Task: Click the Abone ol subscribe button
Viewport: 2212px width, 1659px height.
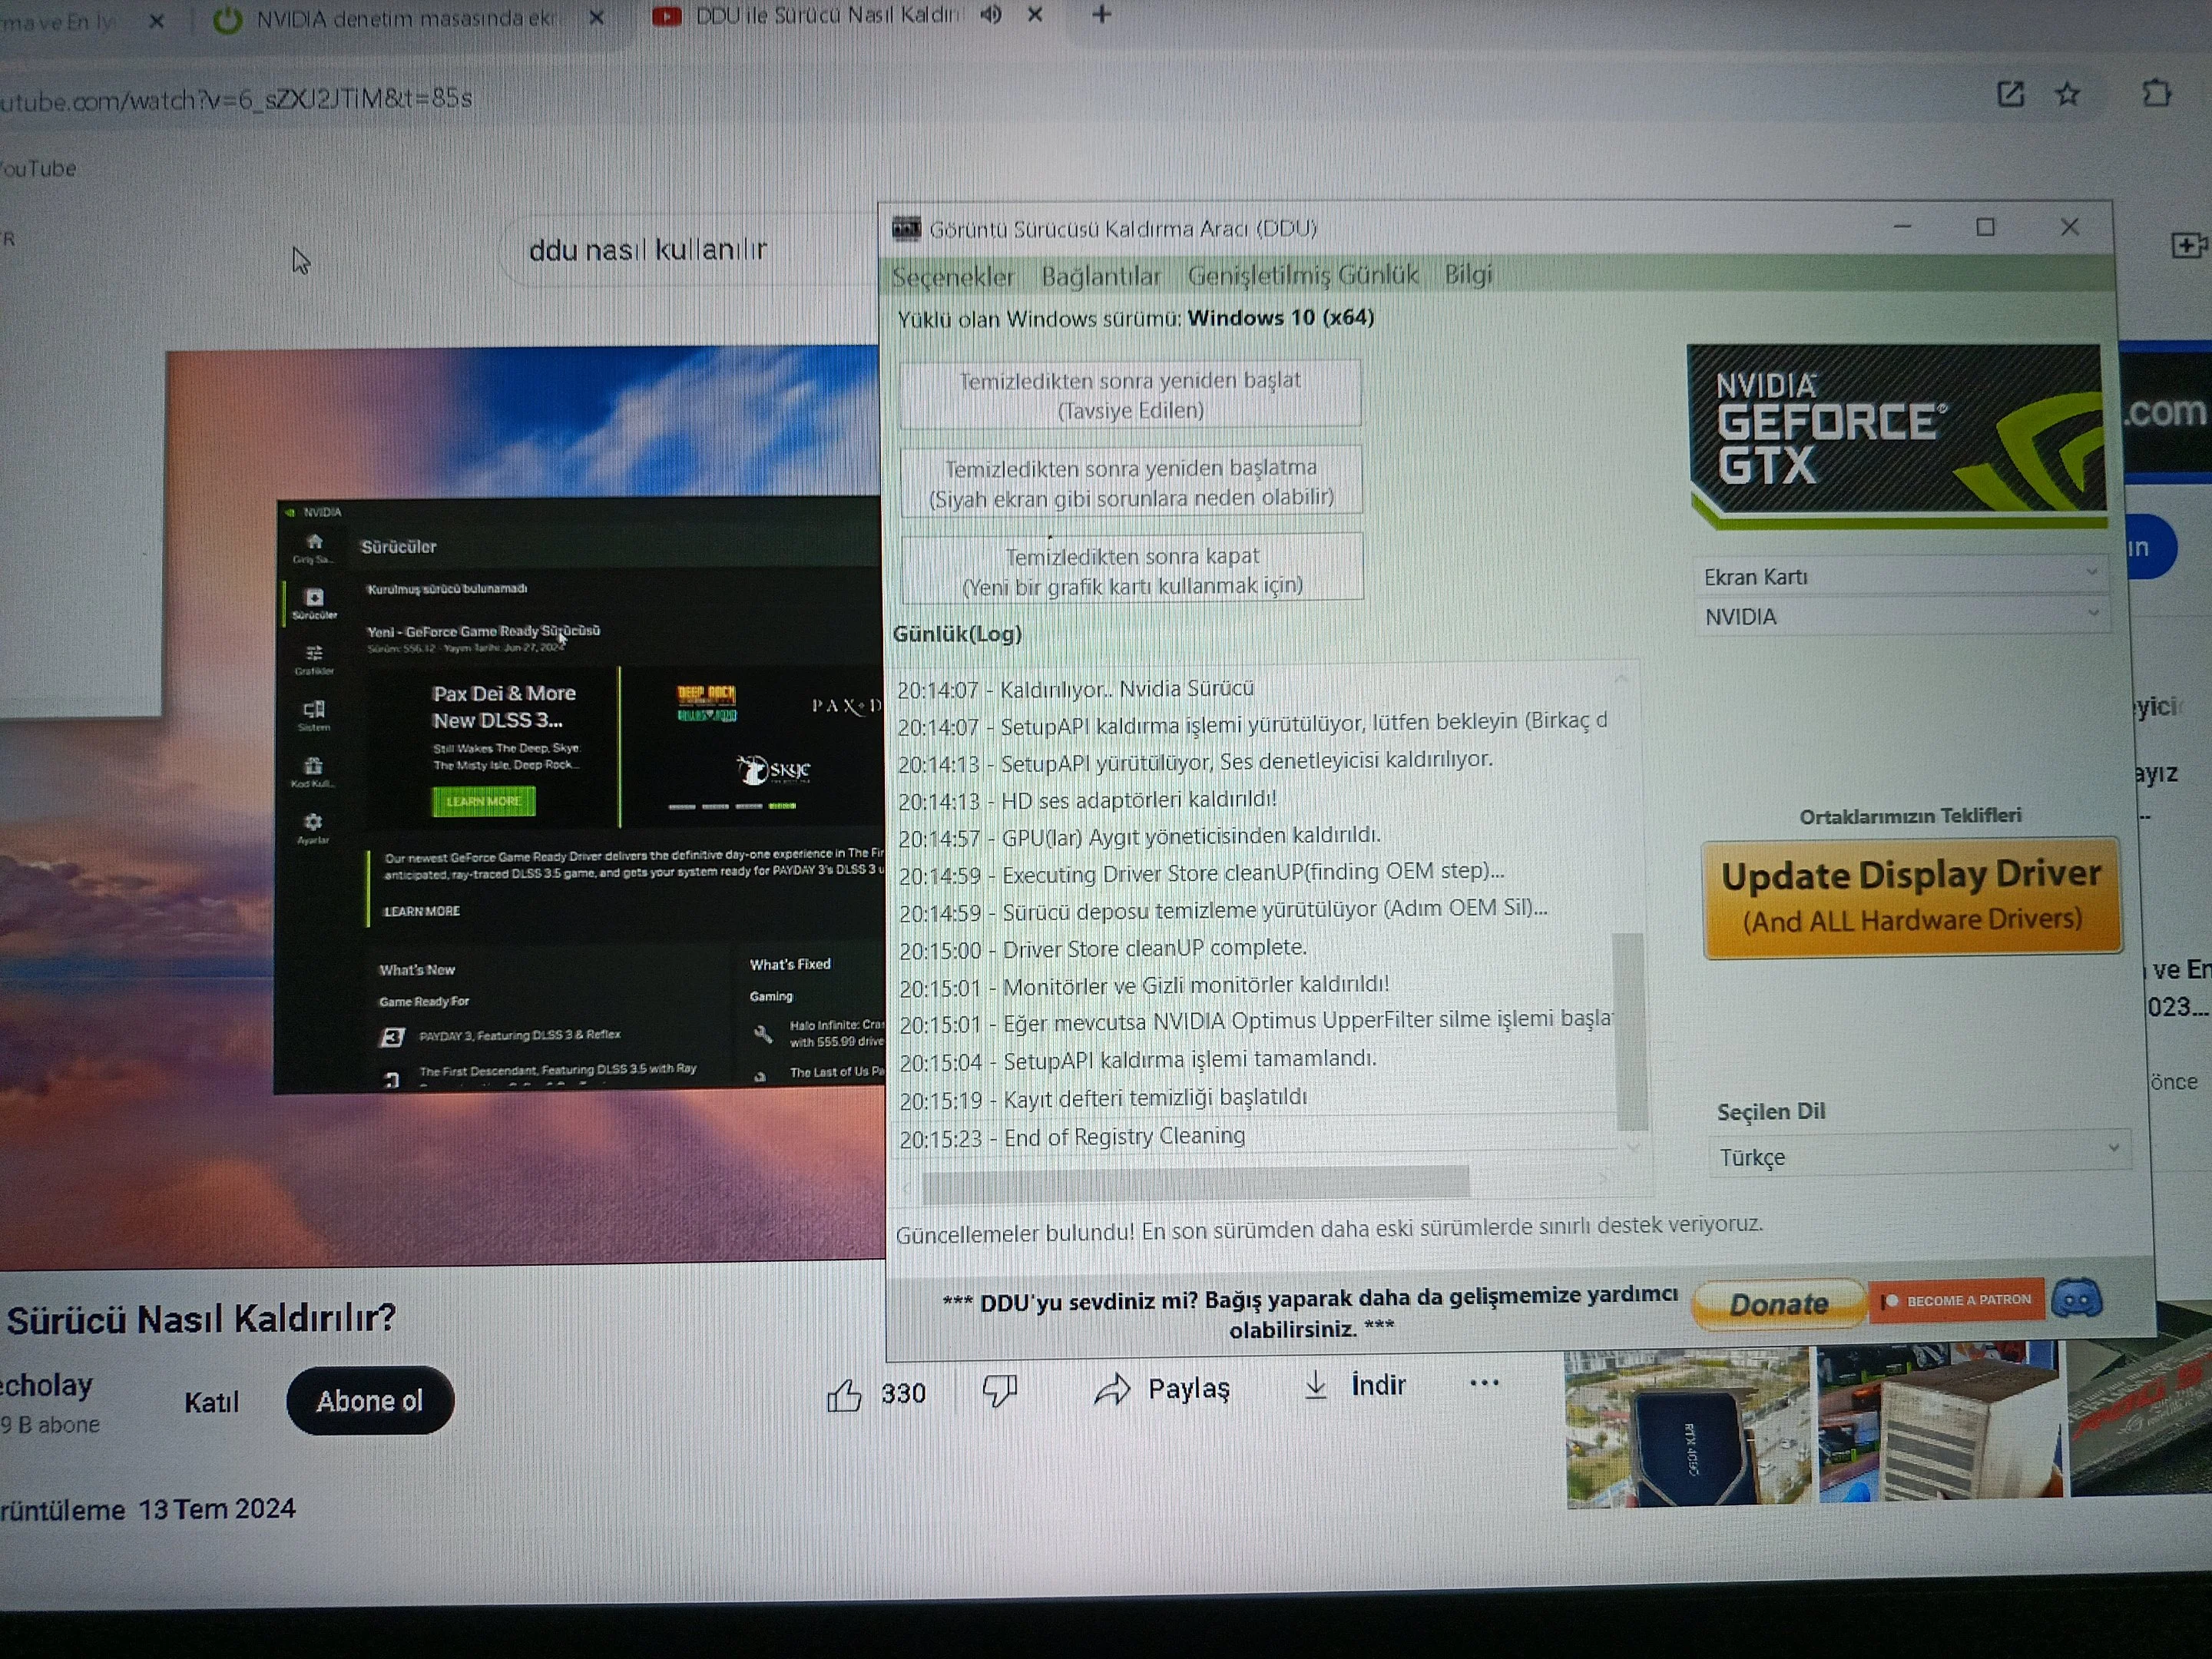Action: pyautogui.click(x=369, y=1400)
